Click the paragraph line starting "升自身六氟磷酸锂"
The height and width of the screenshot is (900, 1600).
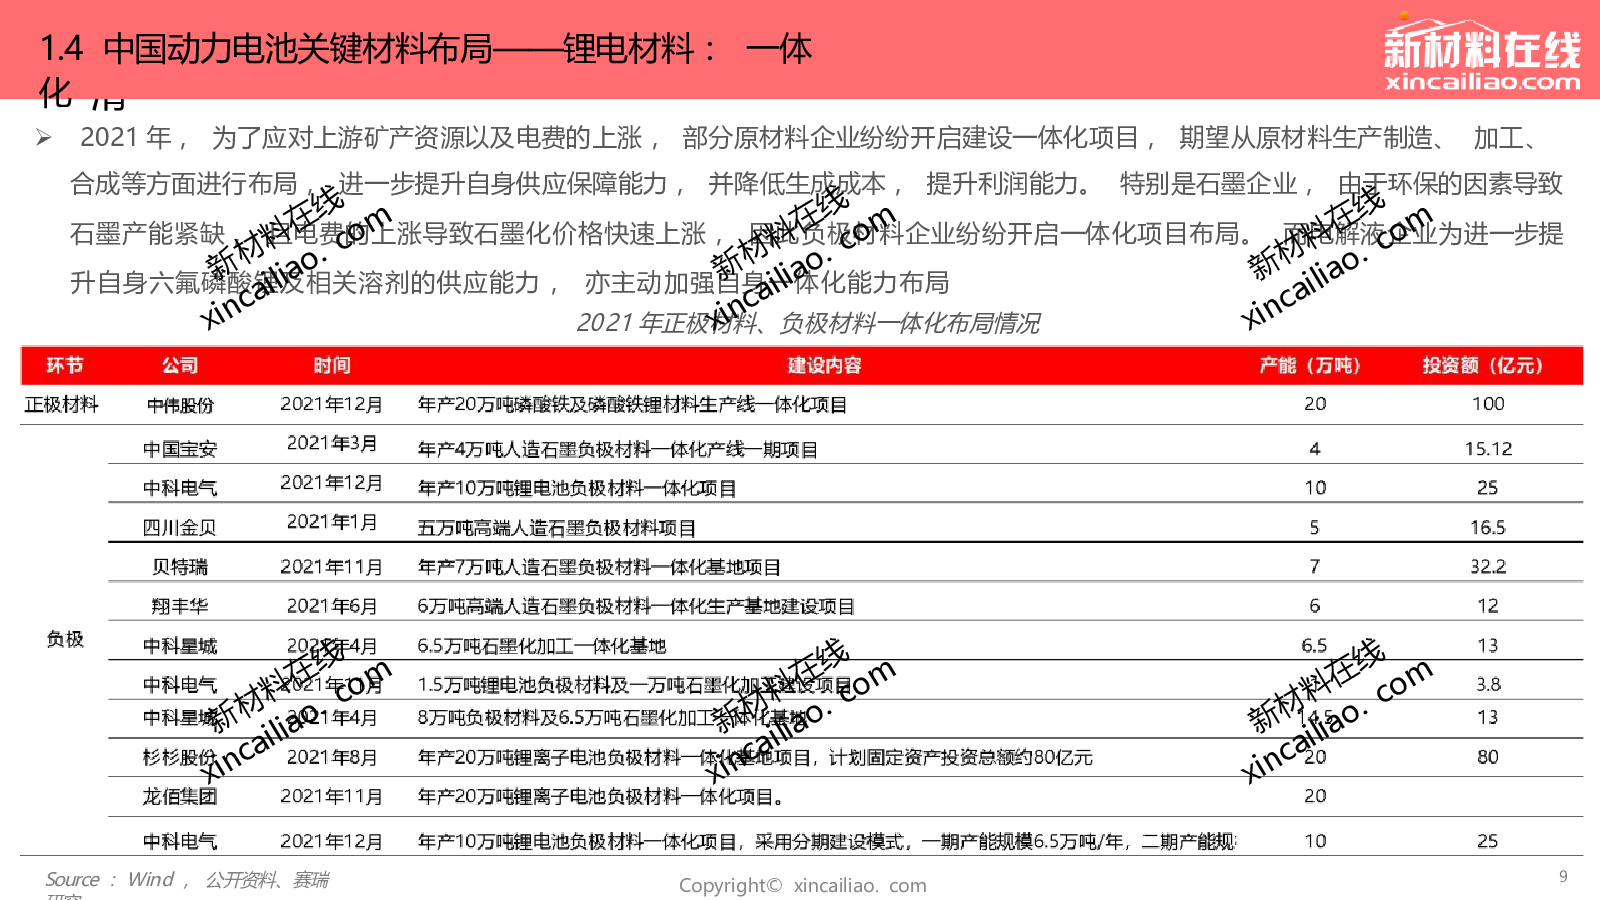coord(510,283)
